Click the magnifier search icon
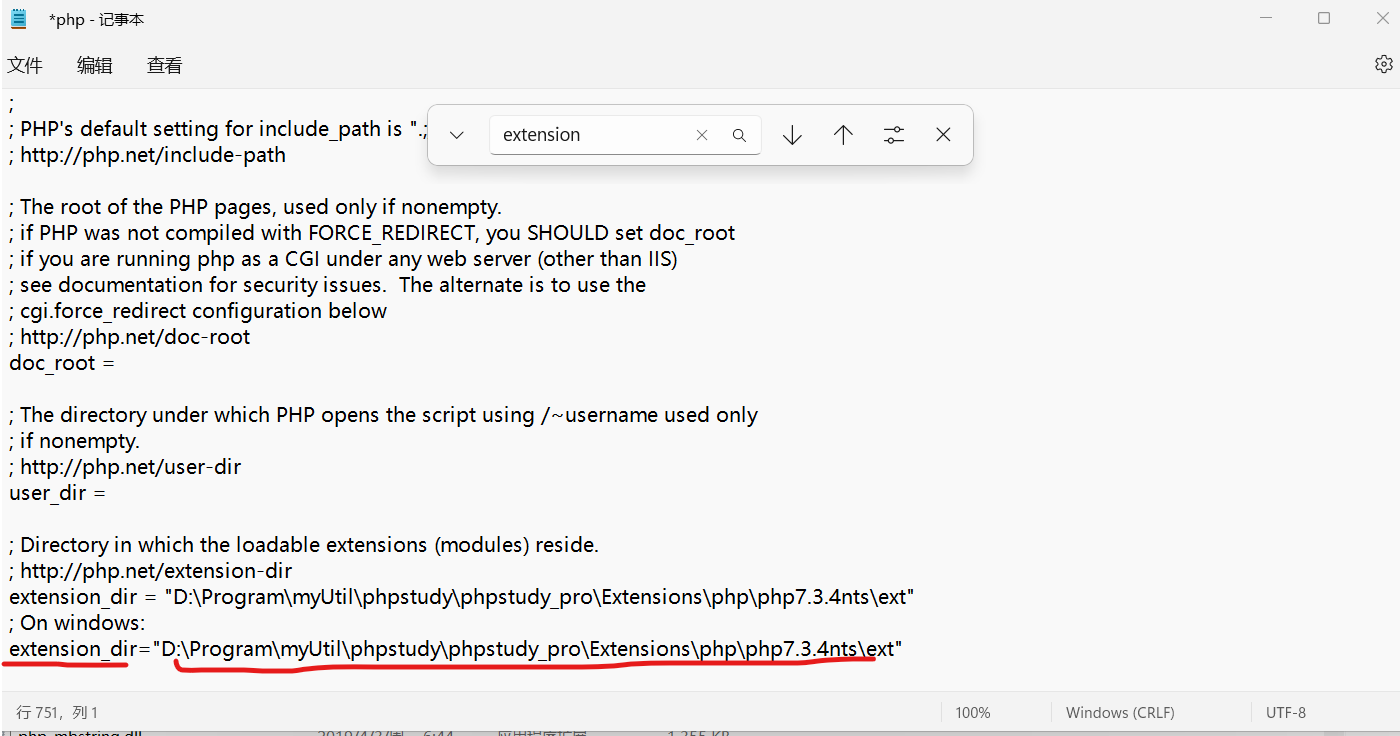The height and width of the screenshot is (736, 1400). [739, 135]
